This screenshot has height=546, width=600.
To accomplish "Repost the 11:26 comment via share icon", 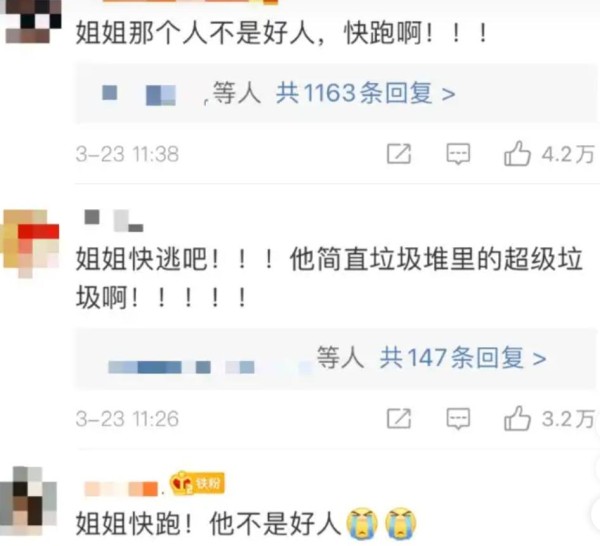I will coord(399,419).
